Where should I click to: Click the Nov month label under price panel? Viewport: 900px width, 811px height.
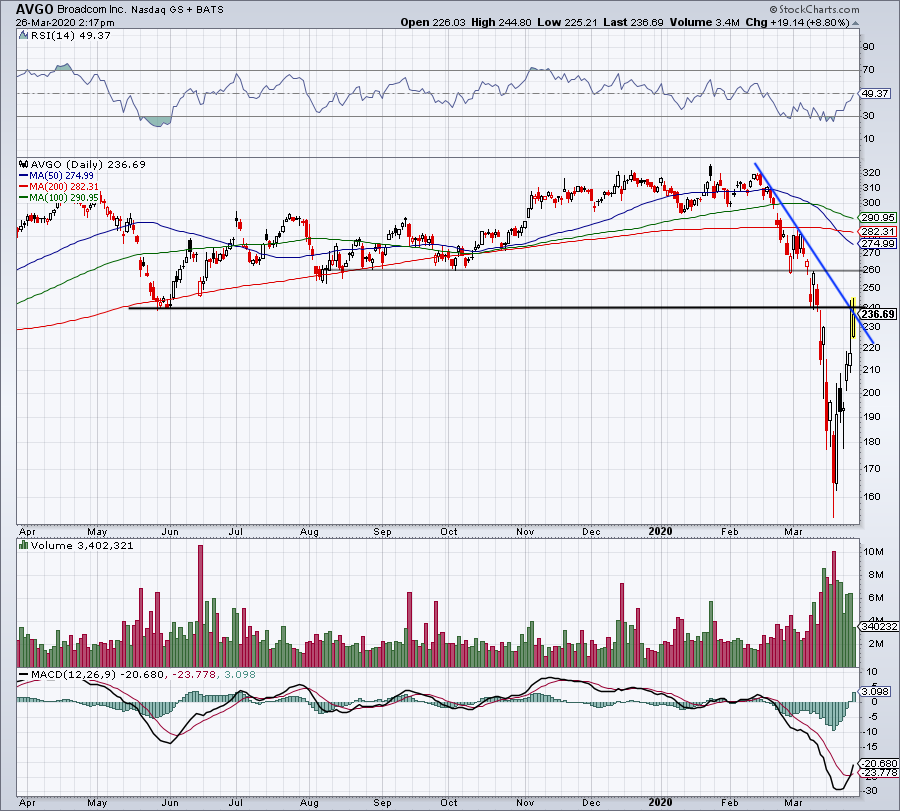pyautogui.click(x=525, y=531)
